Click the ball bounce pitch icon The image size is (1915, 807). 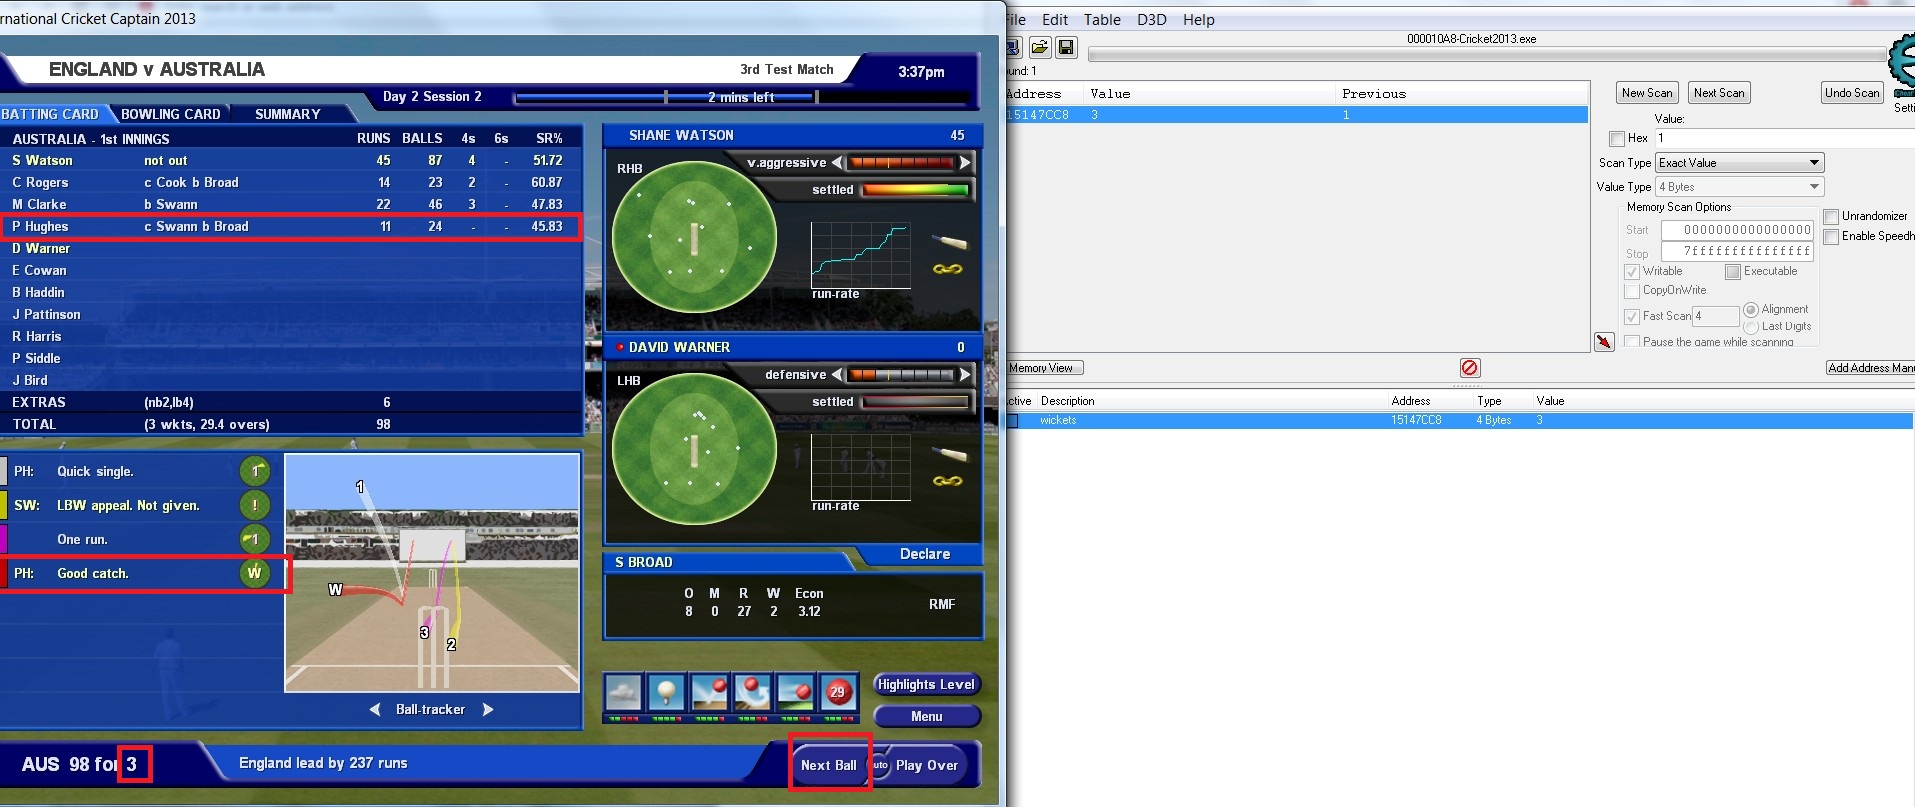coord(709,692)
